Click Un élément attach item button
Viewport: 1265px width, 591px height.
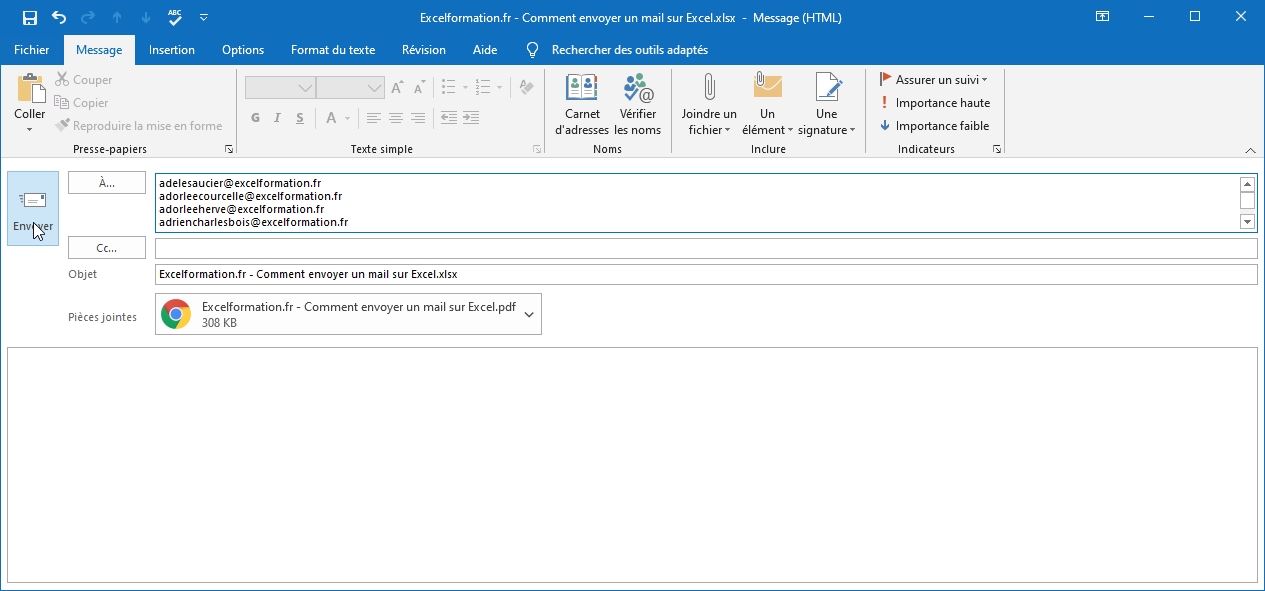[767, 104]
